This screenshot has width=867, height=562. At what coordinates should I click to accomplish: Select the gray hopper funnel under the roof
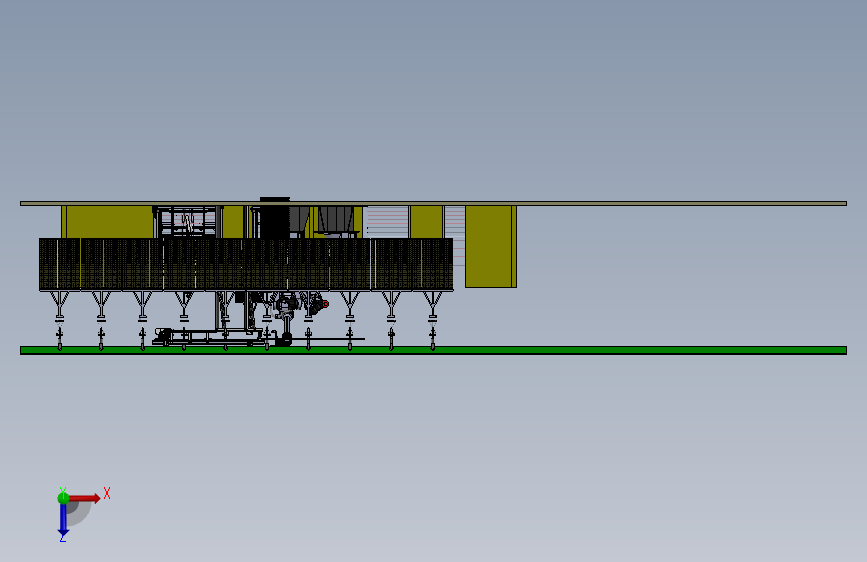pos(336,220)
